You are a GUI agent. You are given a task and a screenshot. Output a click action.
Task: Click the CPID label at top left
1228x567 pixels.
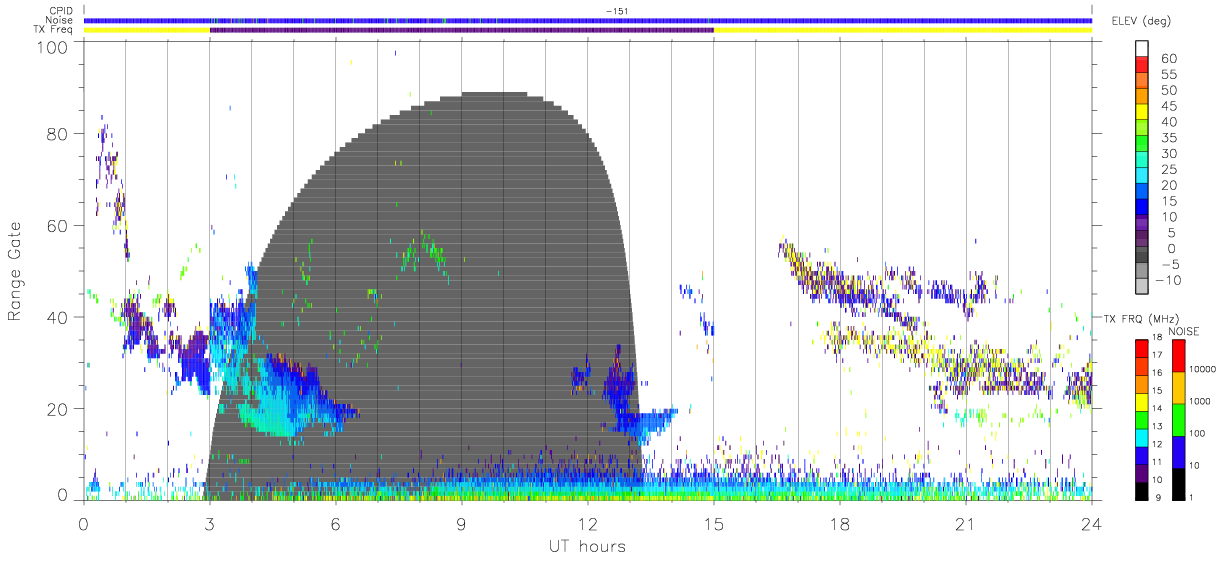[62, 11]
